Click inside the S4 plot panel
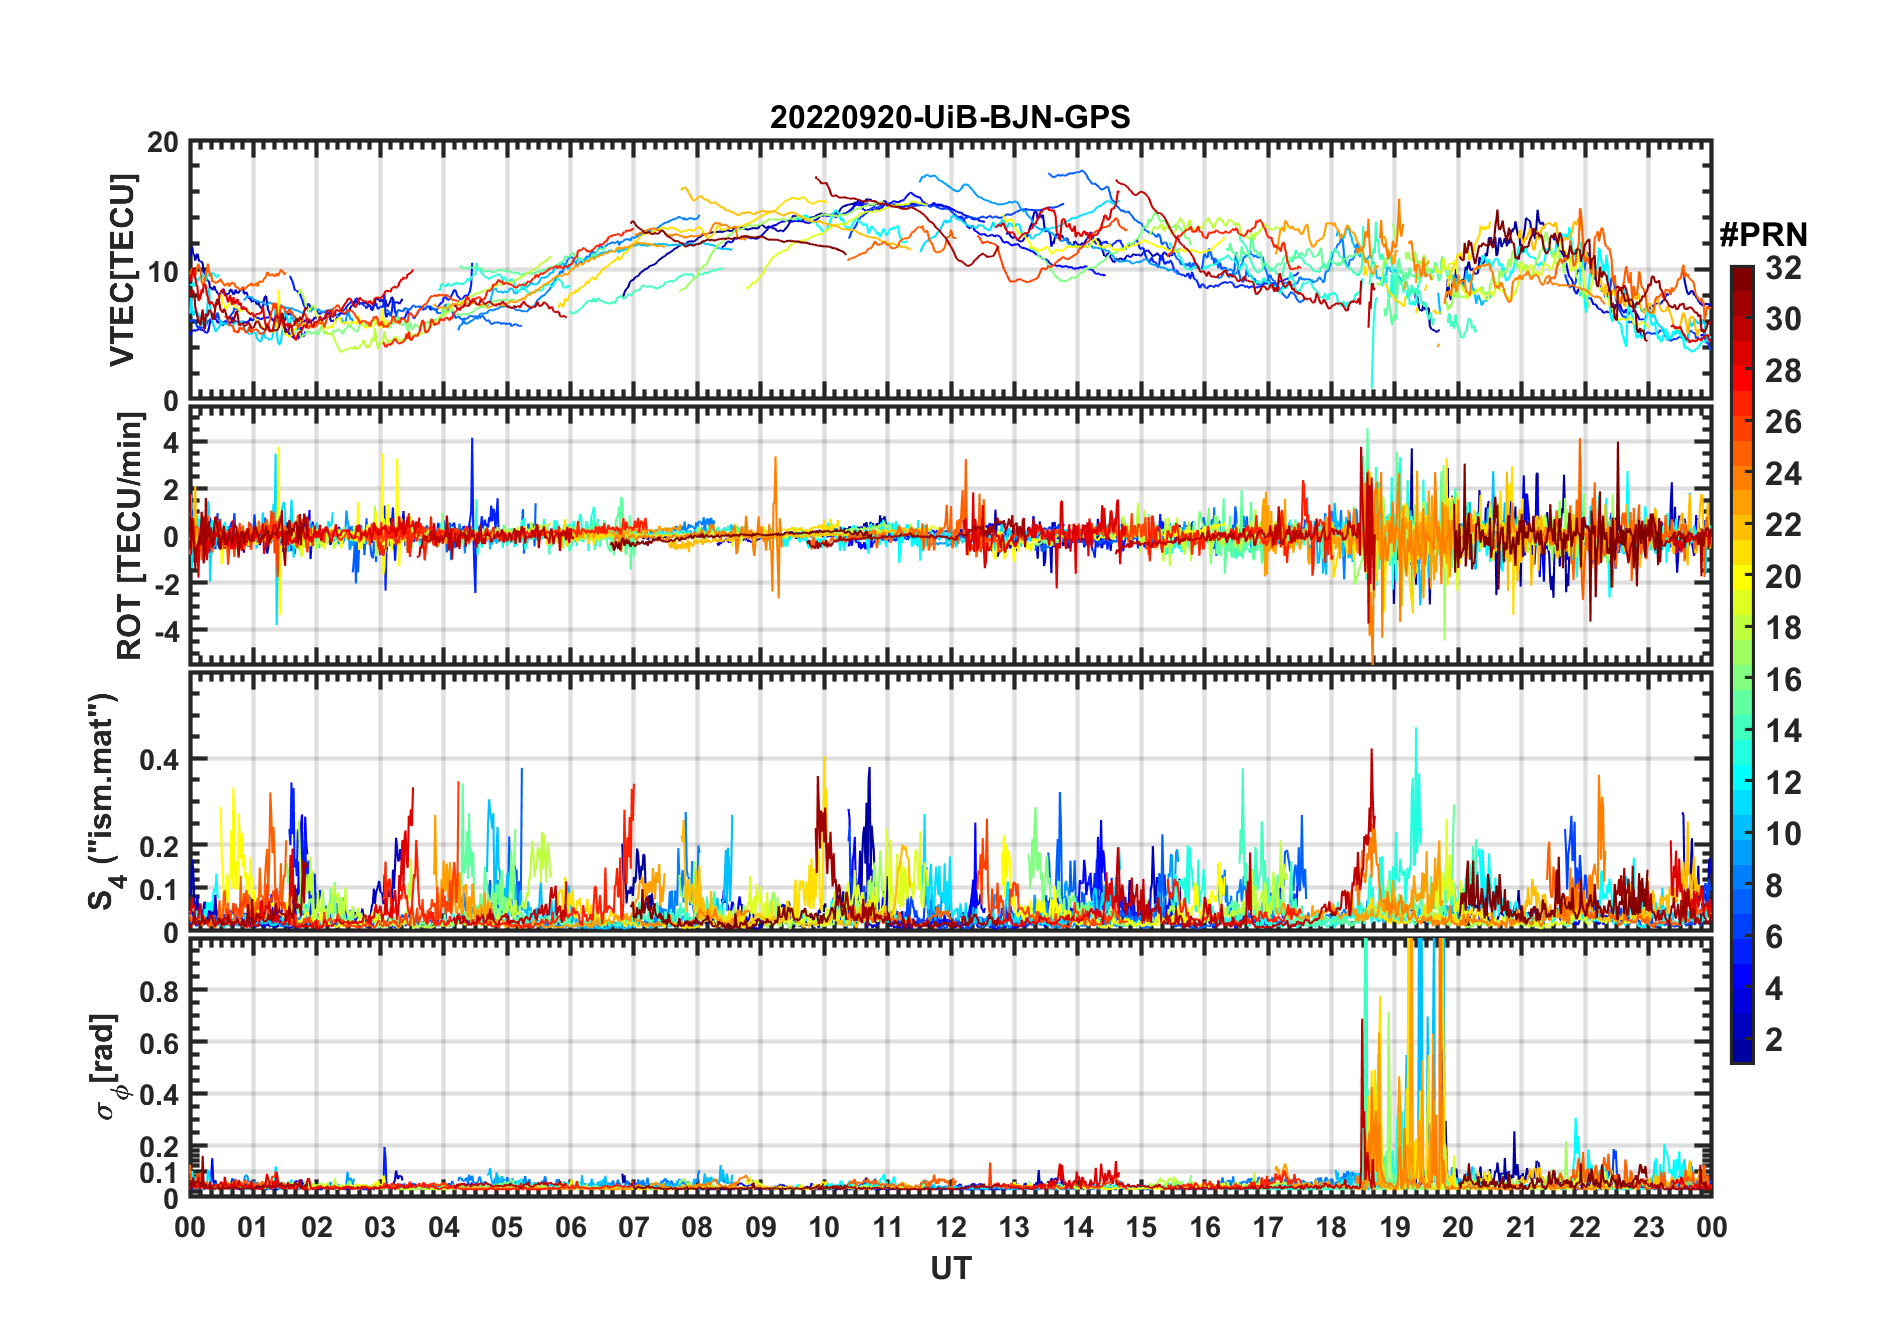 951,801
